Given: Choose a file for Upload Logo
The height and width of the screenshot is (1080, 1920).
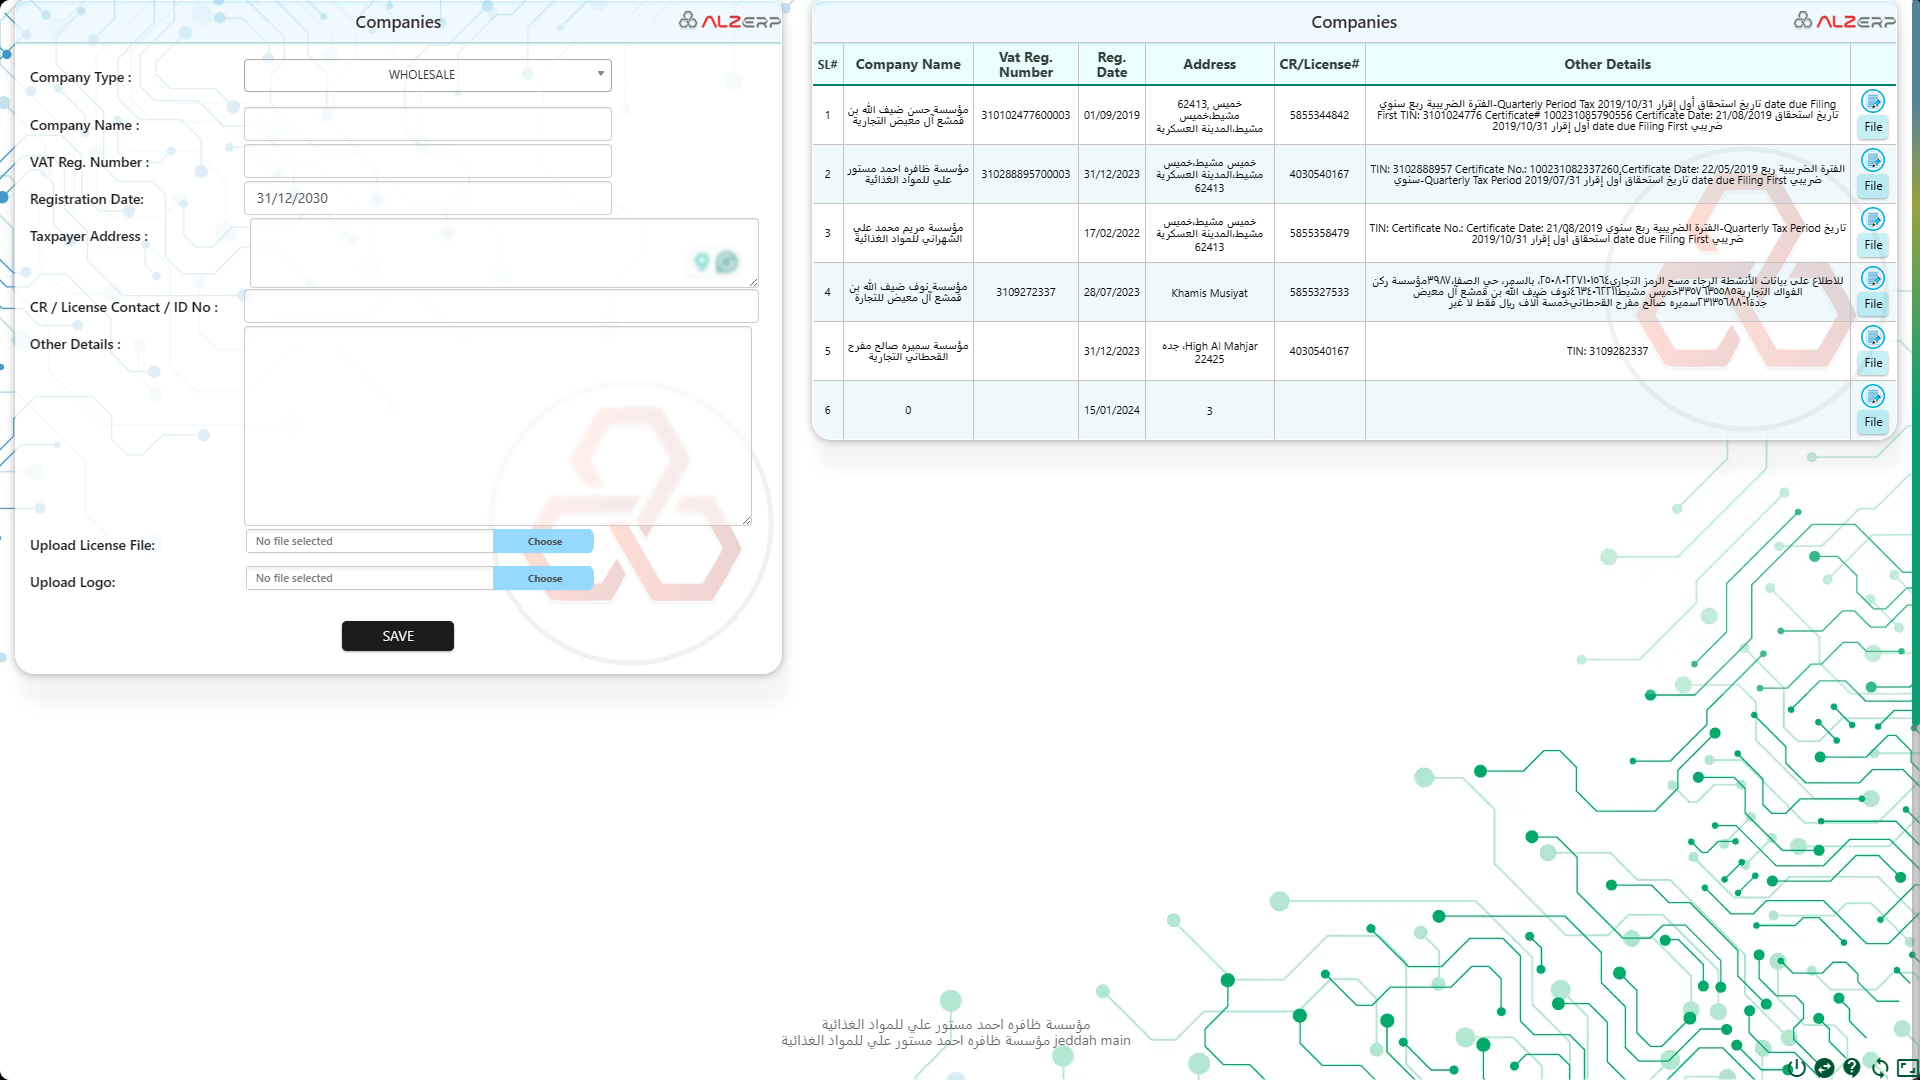Looking at the screenshot, I should pyautogui.click(x=544, y=578).
